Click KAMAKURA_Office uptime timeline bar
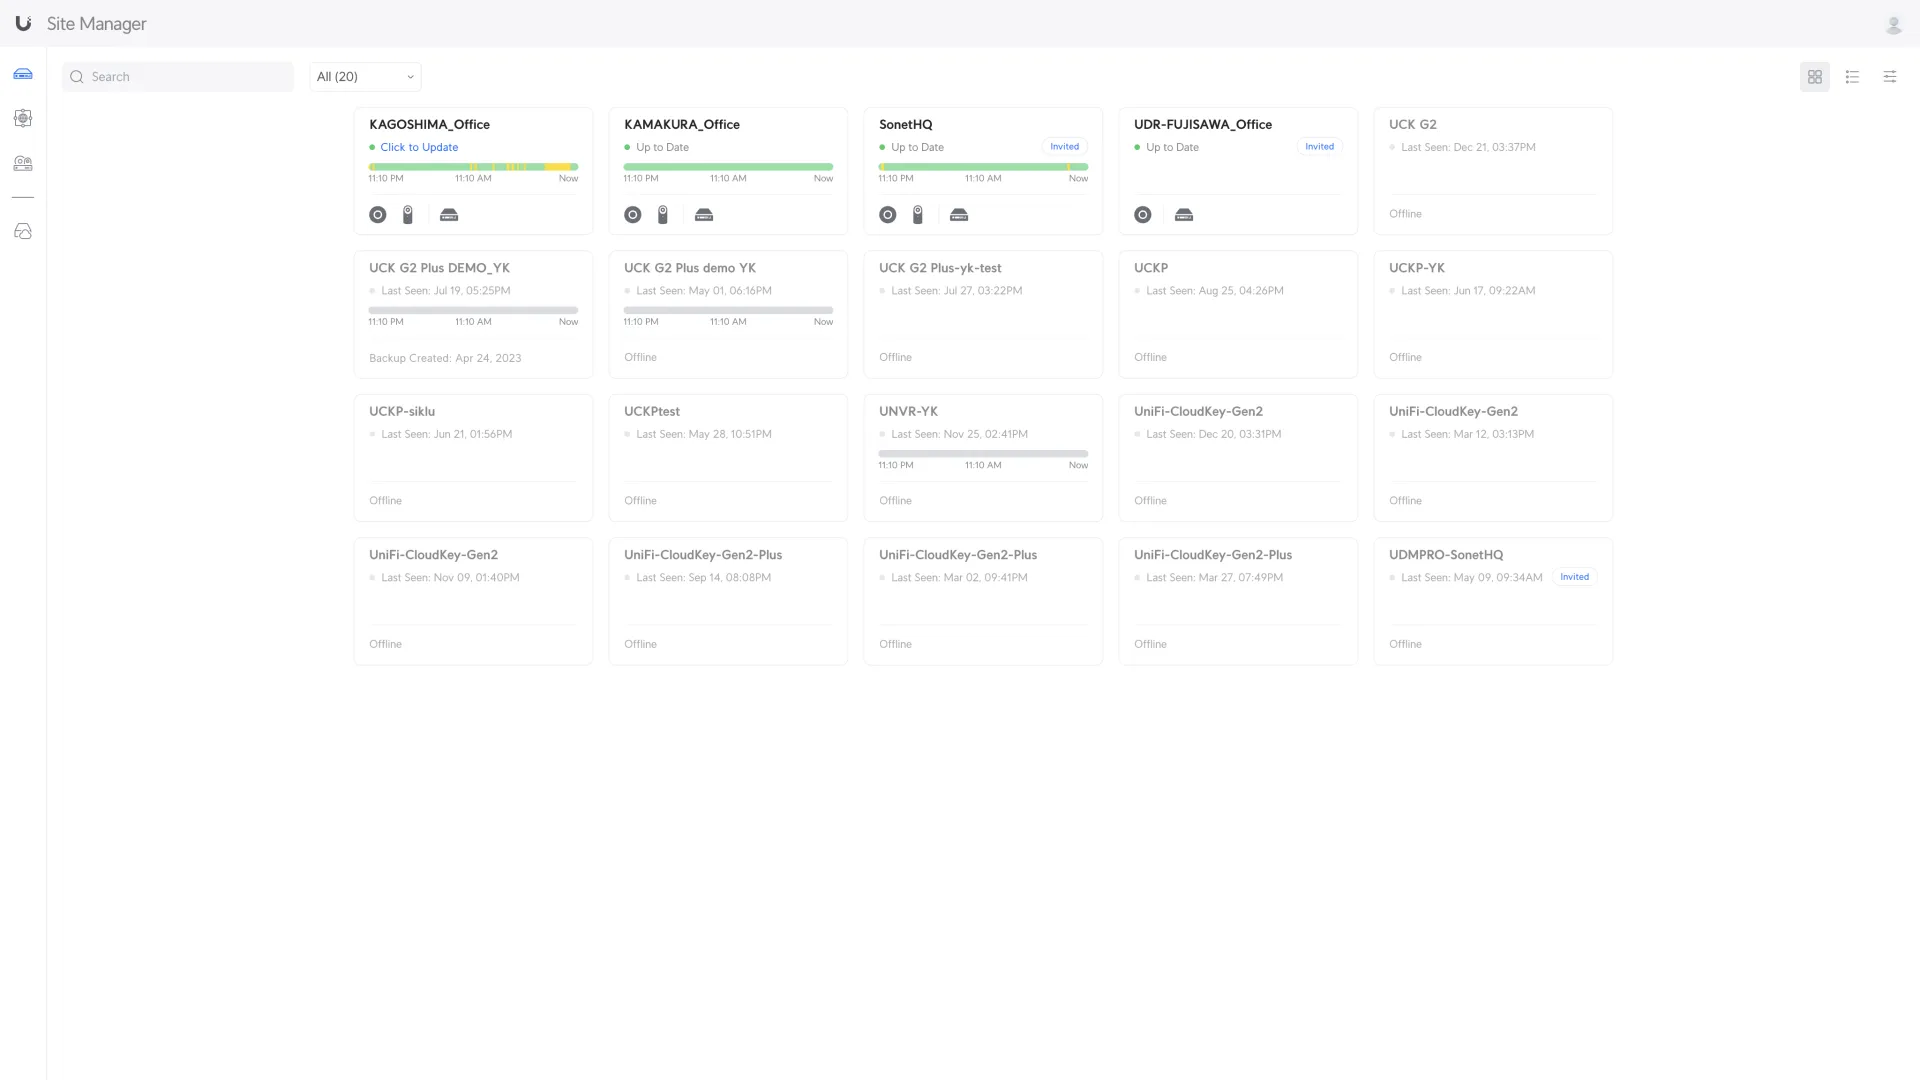Screen dimensions: 1920x1080 coord(728,167)
